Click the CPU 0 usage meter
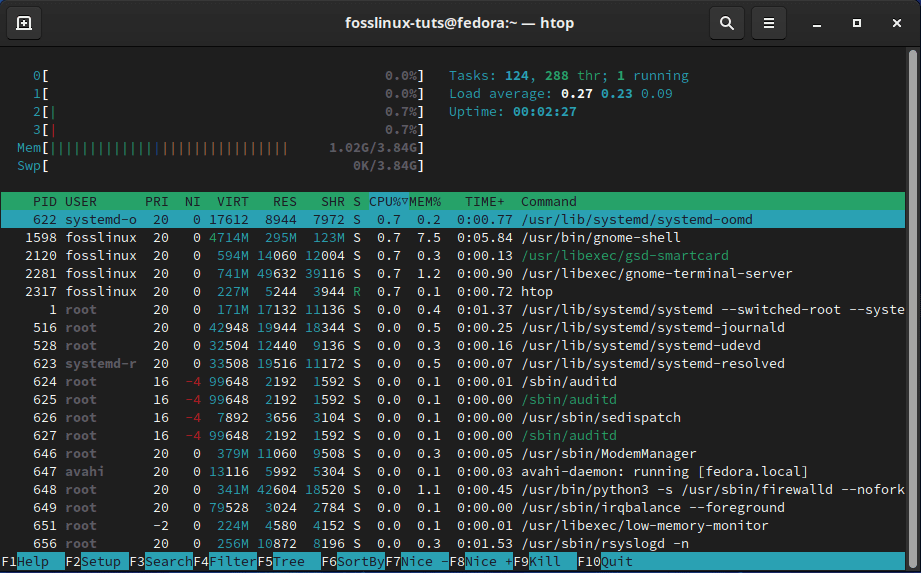This screenshot has height=573, width=921. tap(228, 76)
